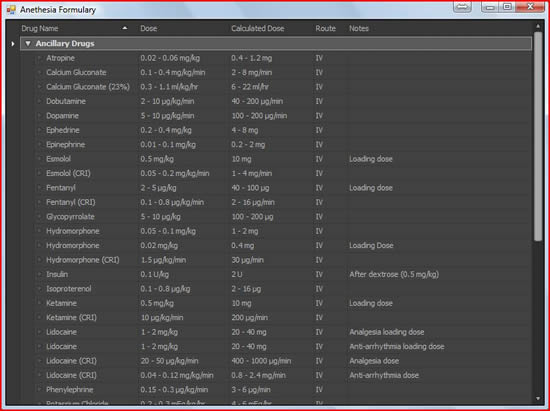The width and height of the screenshot is (550, 411).
Task: Select the Fentanyl (CRI) entry
Action: (71, 202)
